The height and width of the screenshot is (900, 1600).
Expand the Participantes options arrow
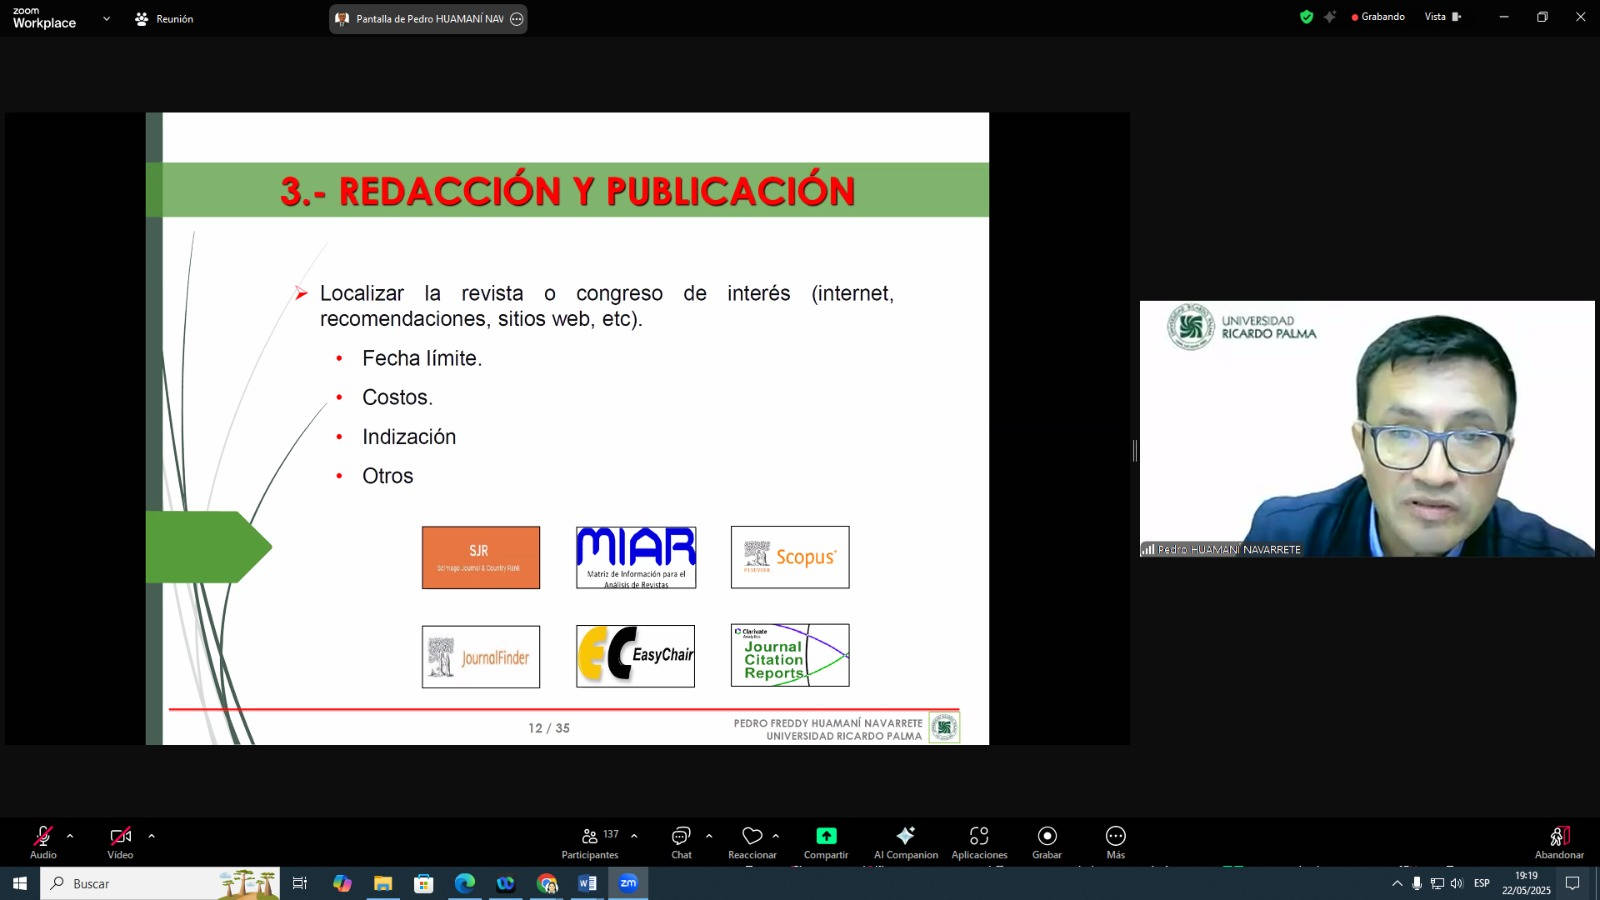634,836
